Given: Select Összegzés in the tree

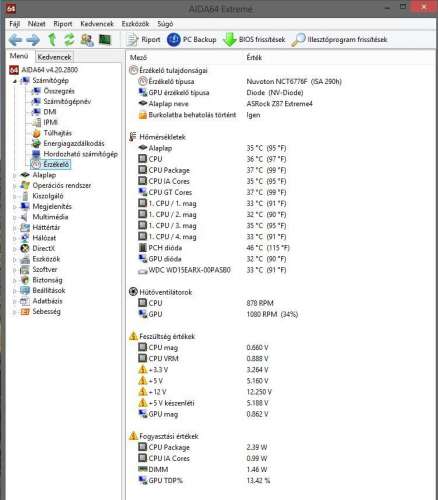Looking at the screenshot, I should [x=59, y=91].
